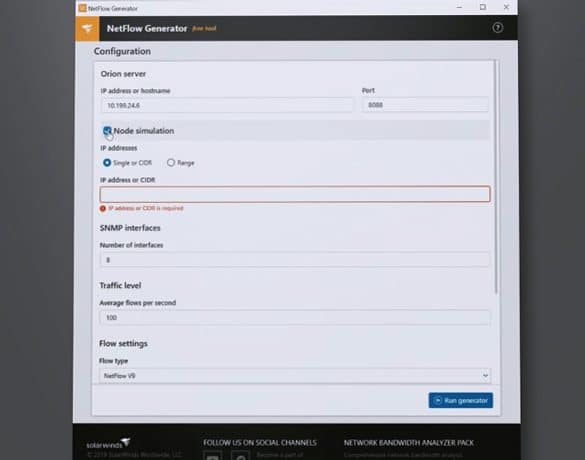The image size is (585, 460).
Task: Click the Configuration panel vertical scrollbar
Action: (496, 177)
